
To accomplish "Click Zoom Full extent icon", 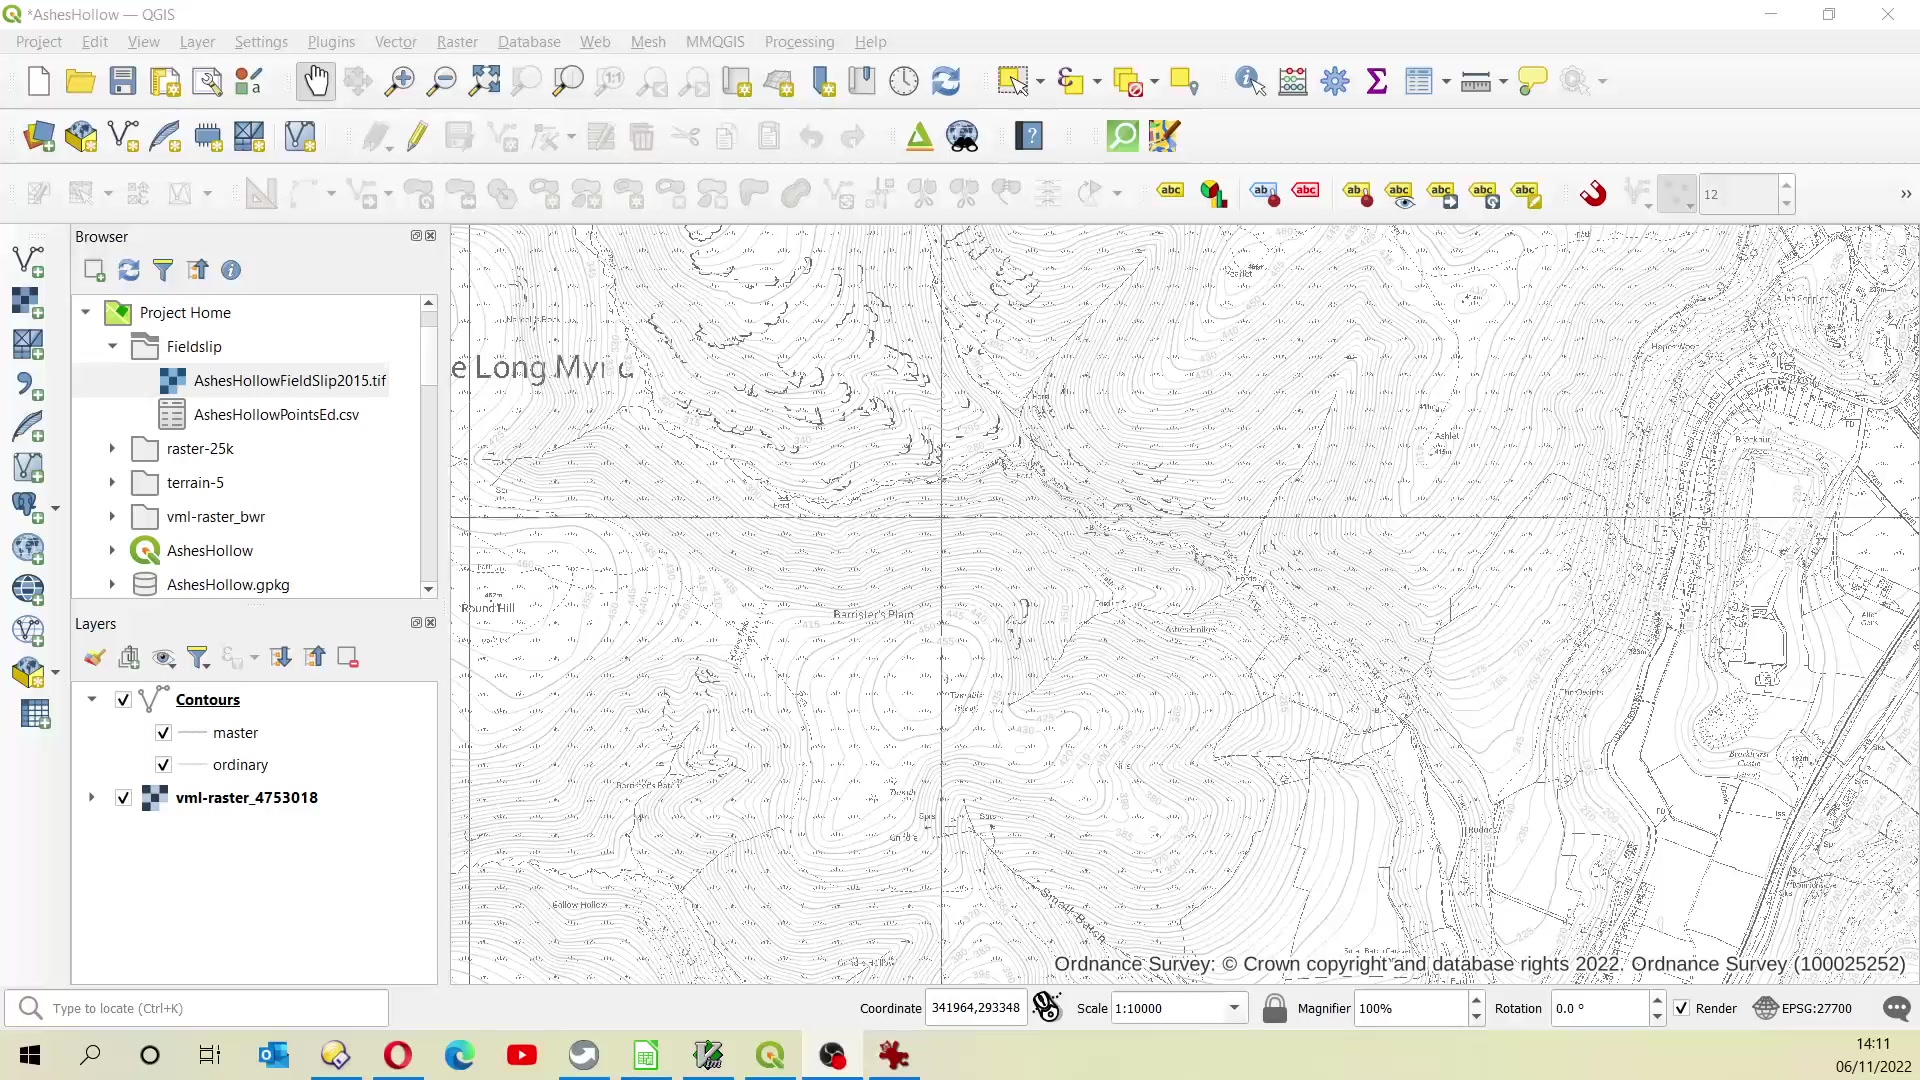I will tap(485, 81).
